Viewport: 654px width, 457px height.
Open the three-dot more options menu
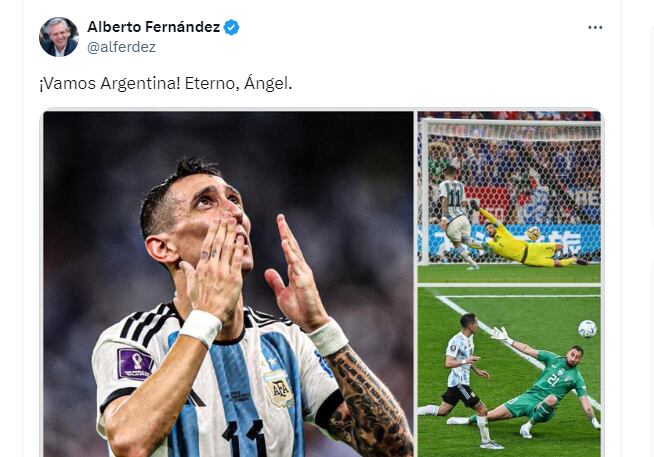click(x=595, y=28)
